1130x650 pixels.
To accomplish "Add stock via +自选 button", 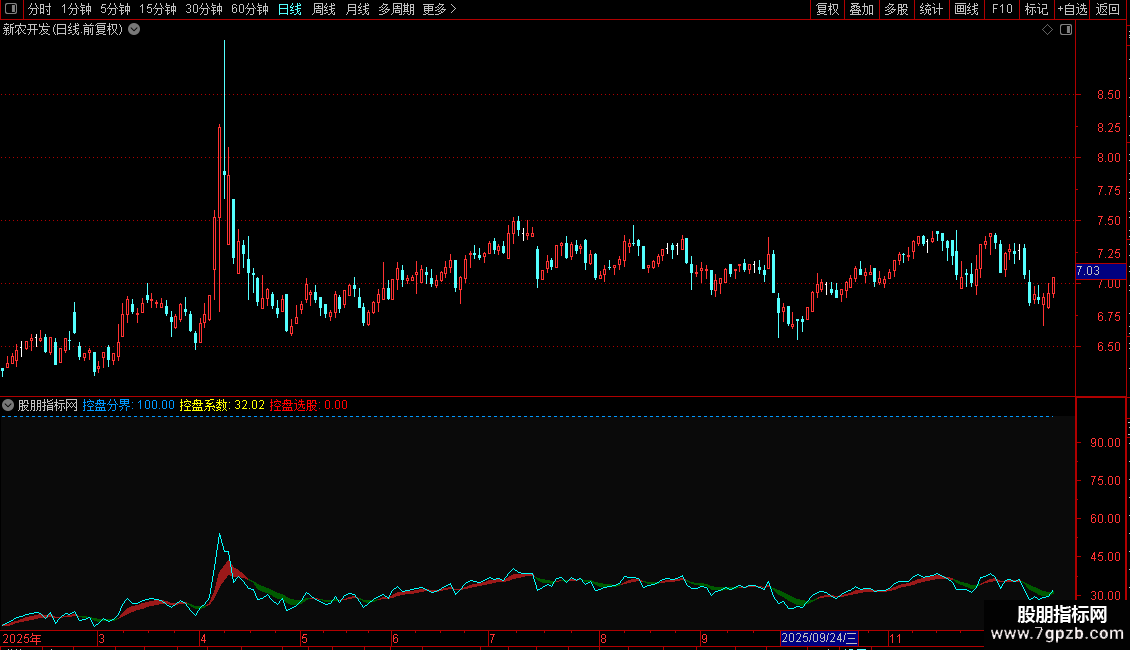I will point(1072,9).
